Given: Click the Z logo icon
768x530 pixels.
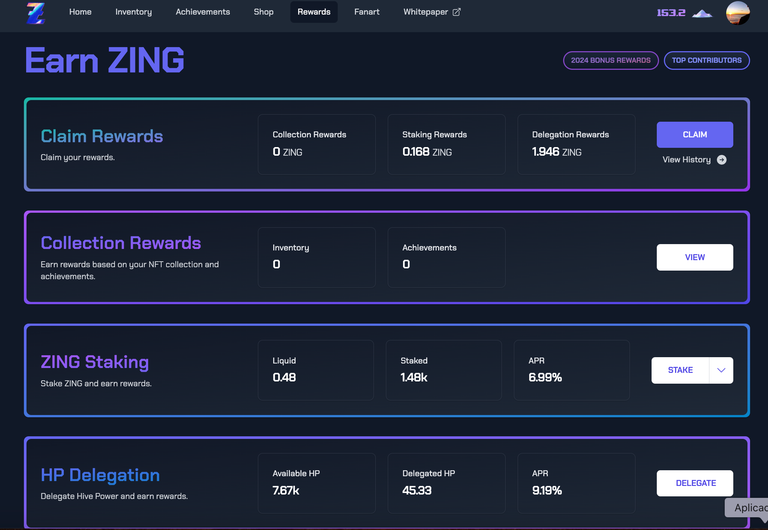Looking at the screenshot, I should click(35, 13).
